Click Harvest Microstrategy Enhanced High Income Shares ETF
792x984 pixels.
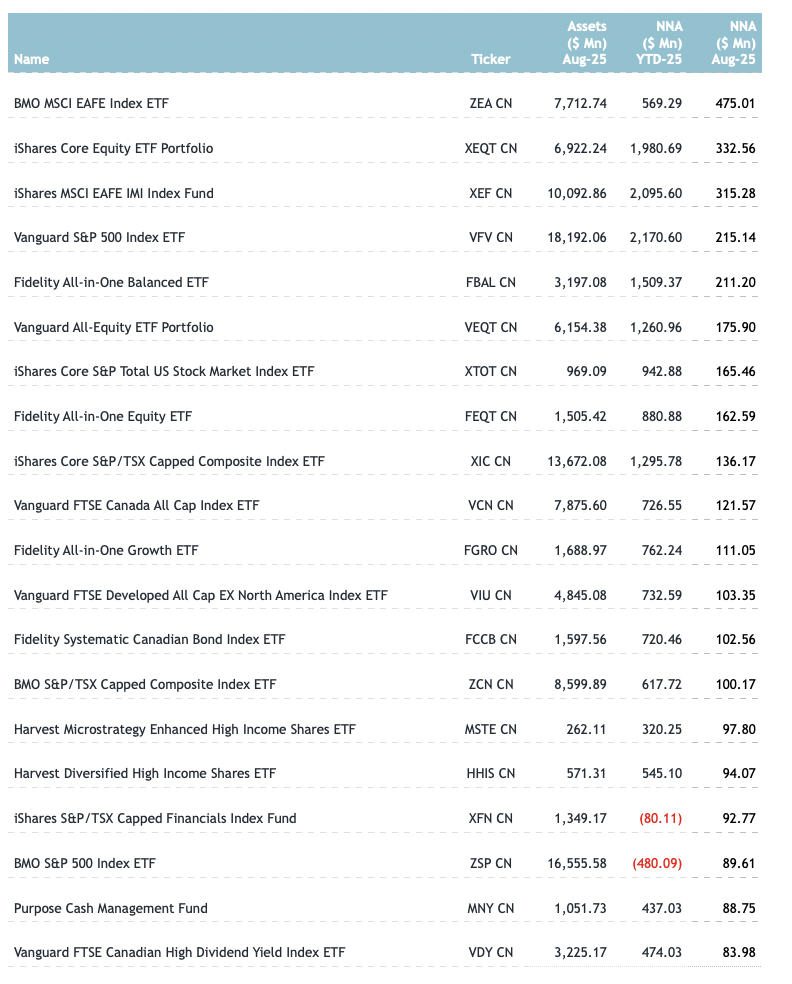point(184,729)
